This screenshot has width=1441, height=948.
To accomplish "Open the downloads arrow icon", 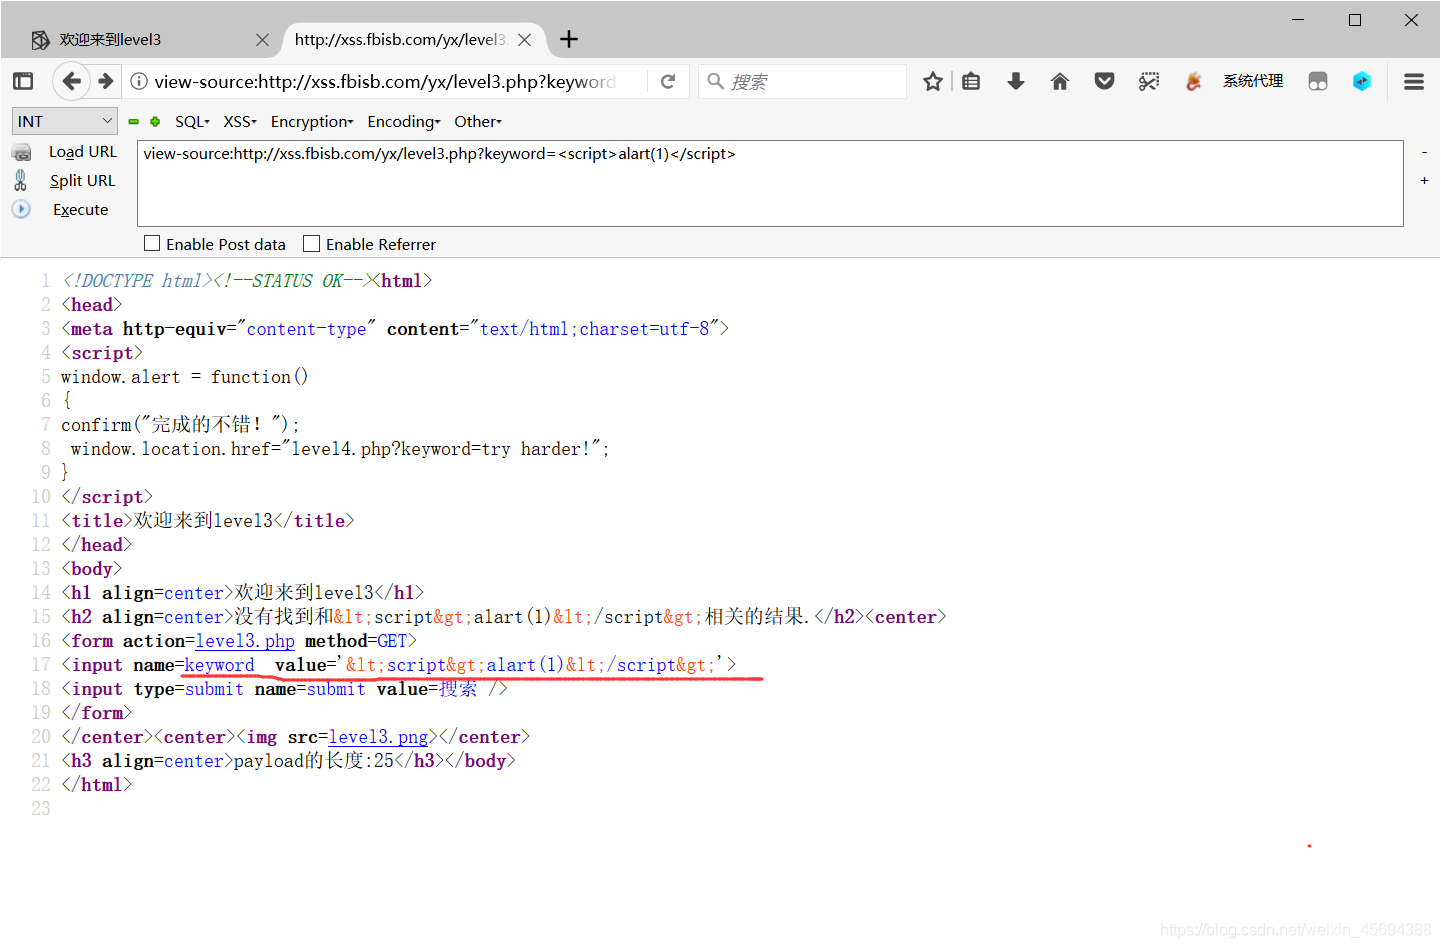I will coord(1016,81).
